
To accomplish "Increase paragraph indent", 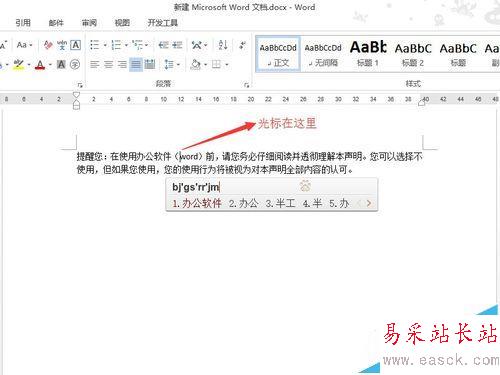I will (177, 45).
